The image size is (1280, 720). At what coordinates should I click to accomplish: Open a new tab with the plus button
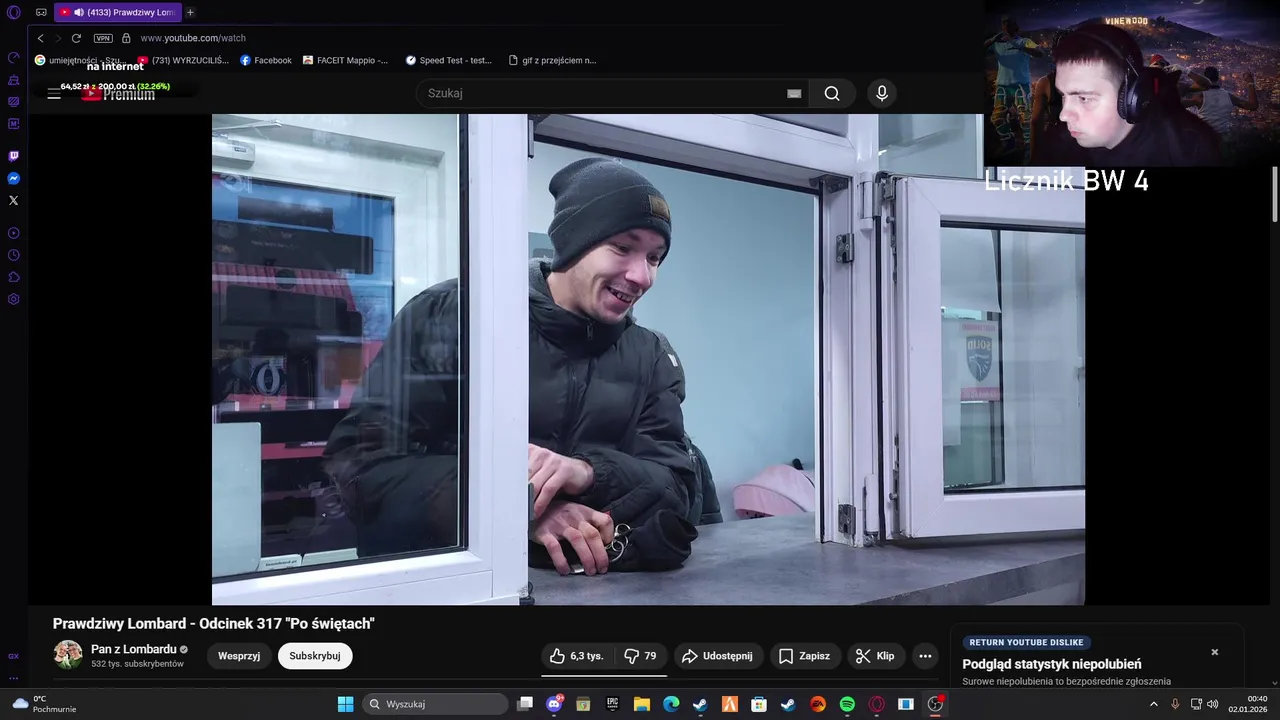[190, 12]
